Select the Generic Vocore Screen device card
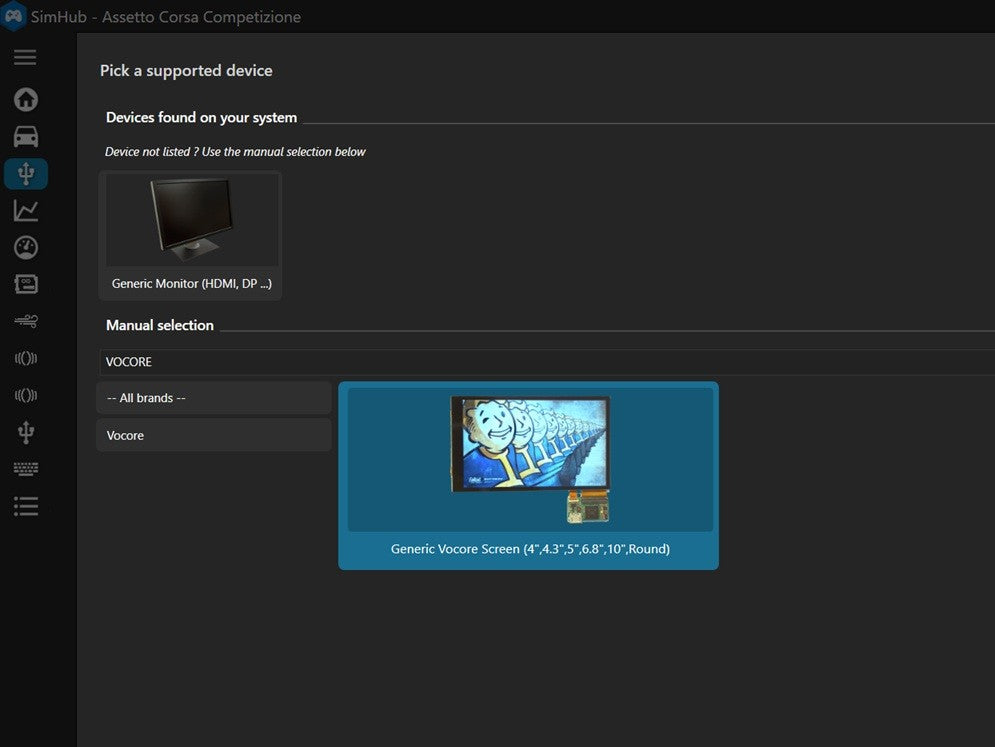Image resolution: width=995 pixels, height=747 pixels. [x=529, y=475]
